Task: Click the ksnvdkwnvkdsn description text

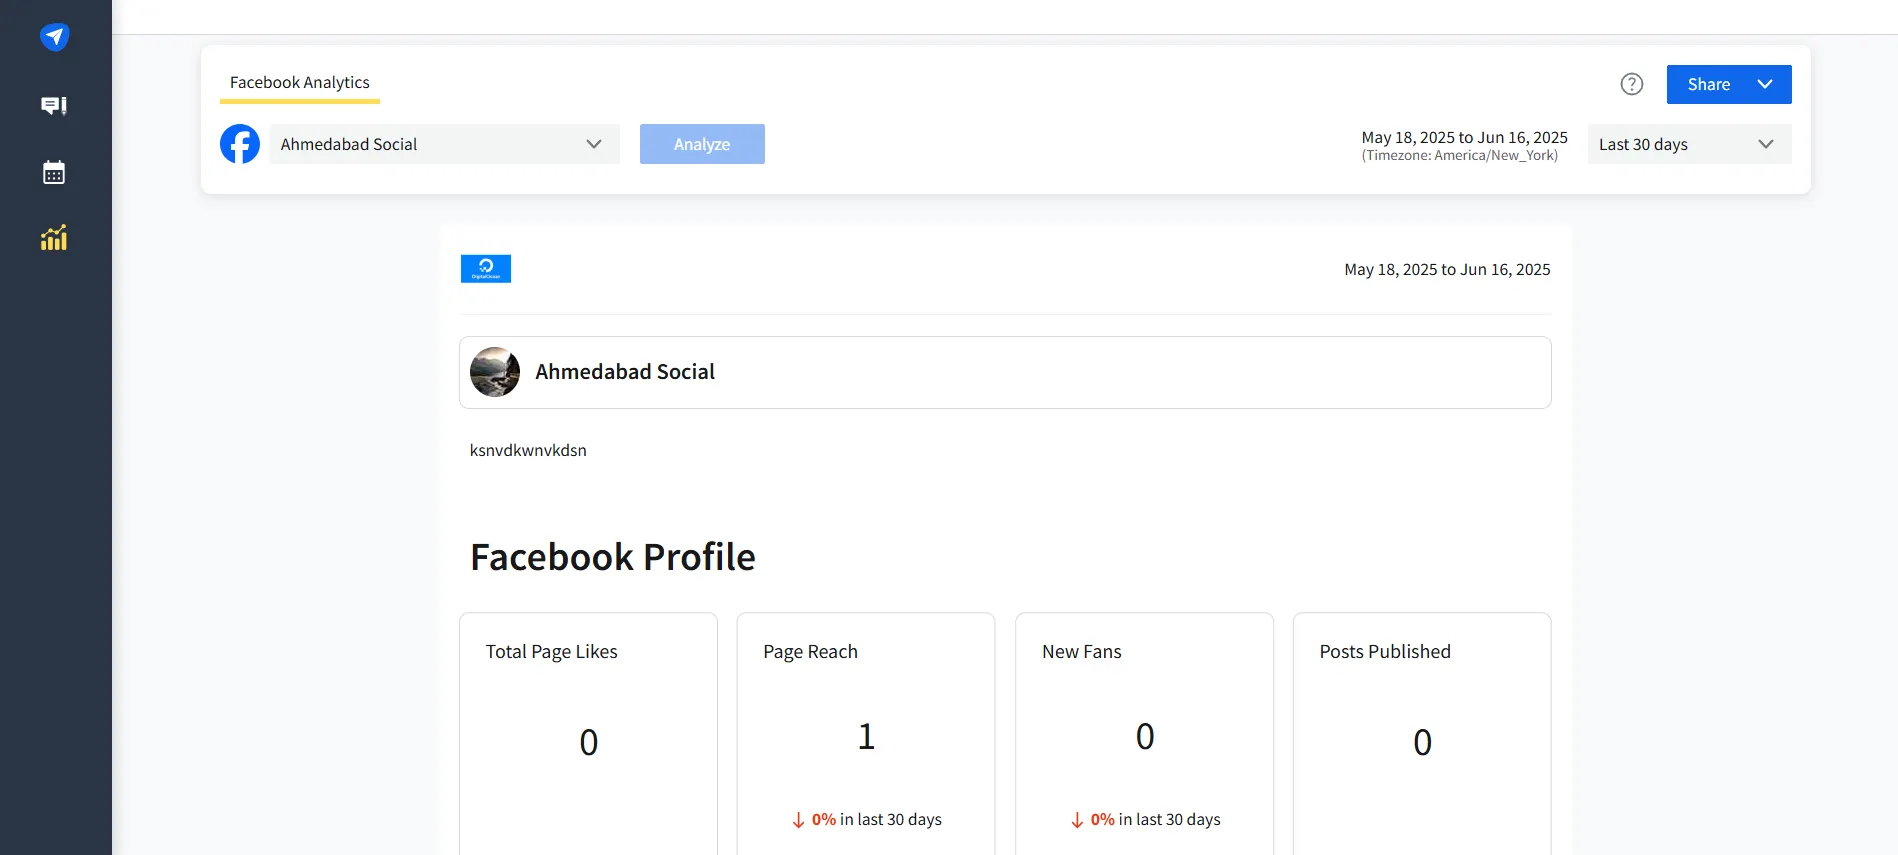Action: coord(528,450)
